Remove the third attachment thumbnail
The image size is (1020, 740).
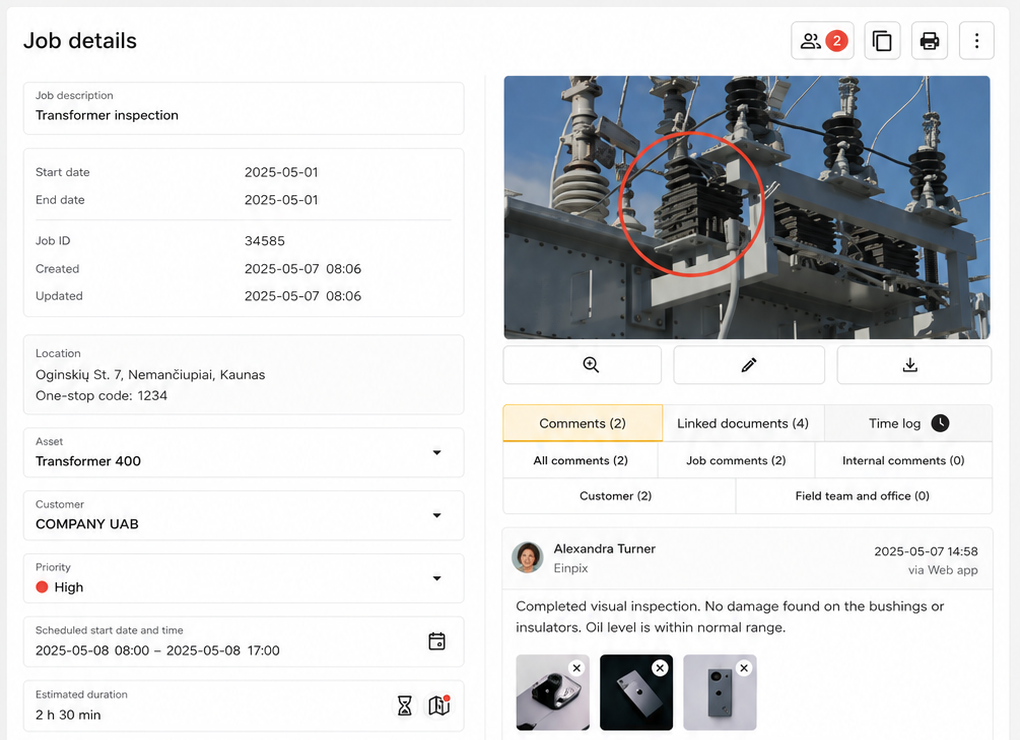point(744,668)
